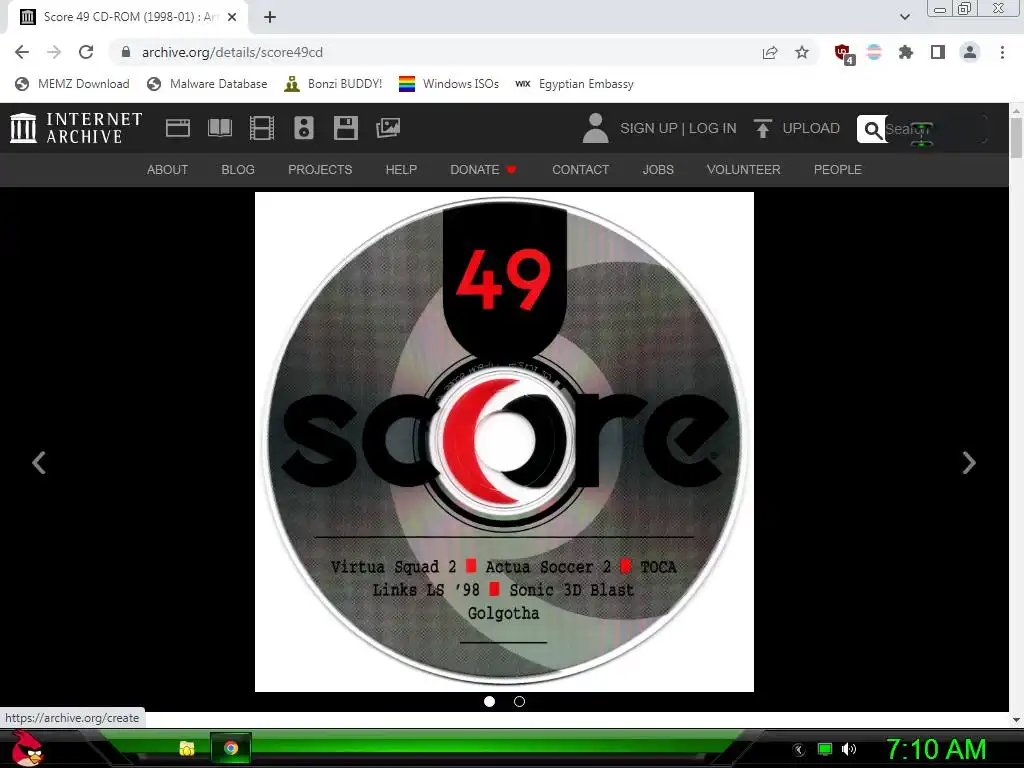Open the HELP menu item
Screen dimensions: 1024x768
coord(401,170)
